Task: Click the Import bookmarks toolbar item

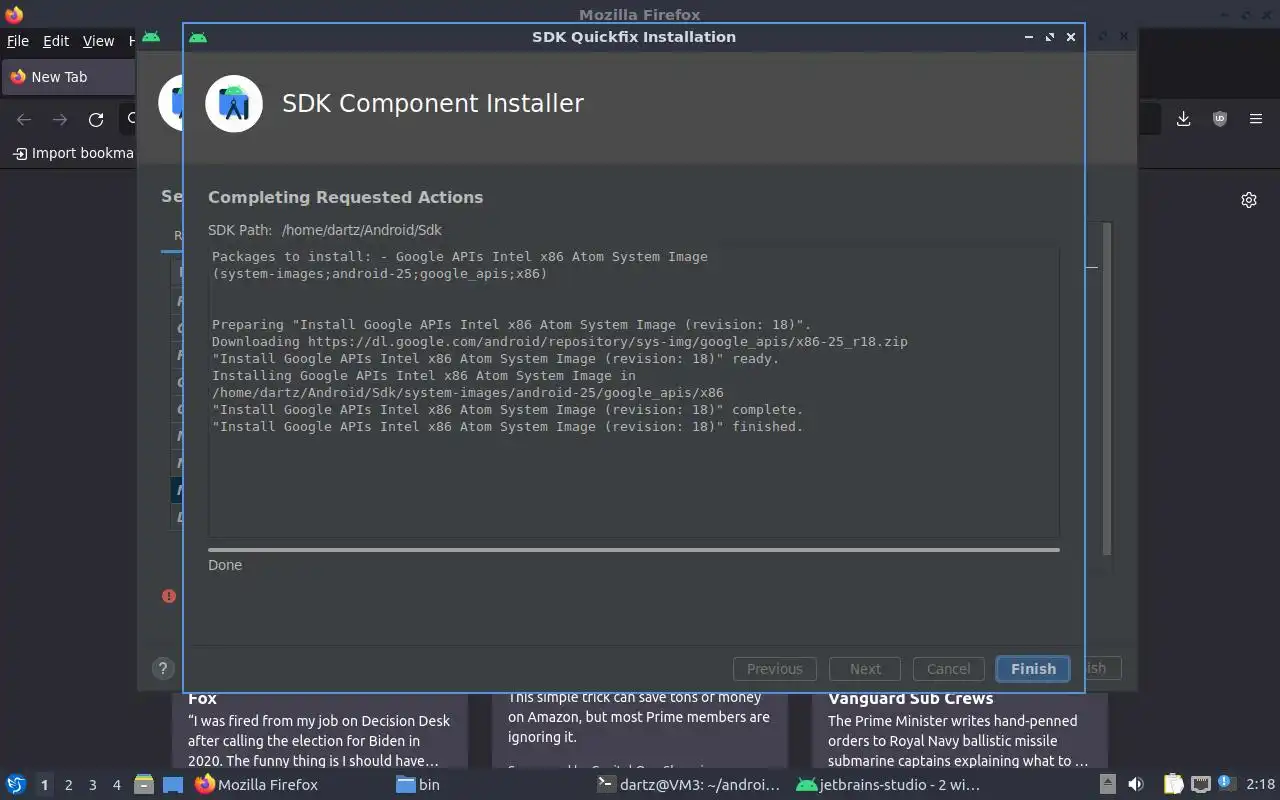Action: (73, 153)
